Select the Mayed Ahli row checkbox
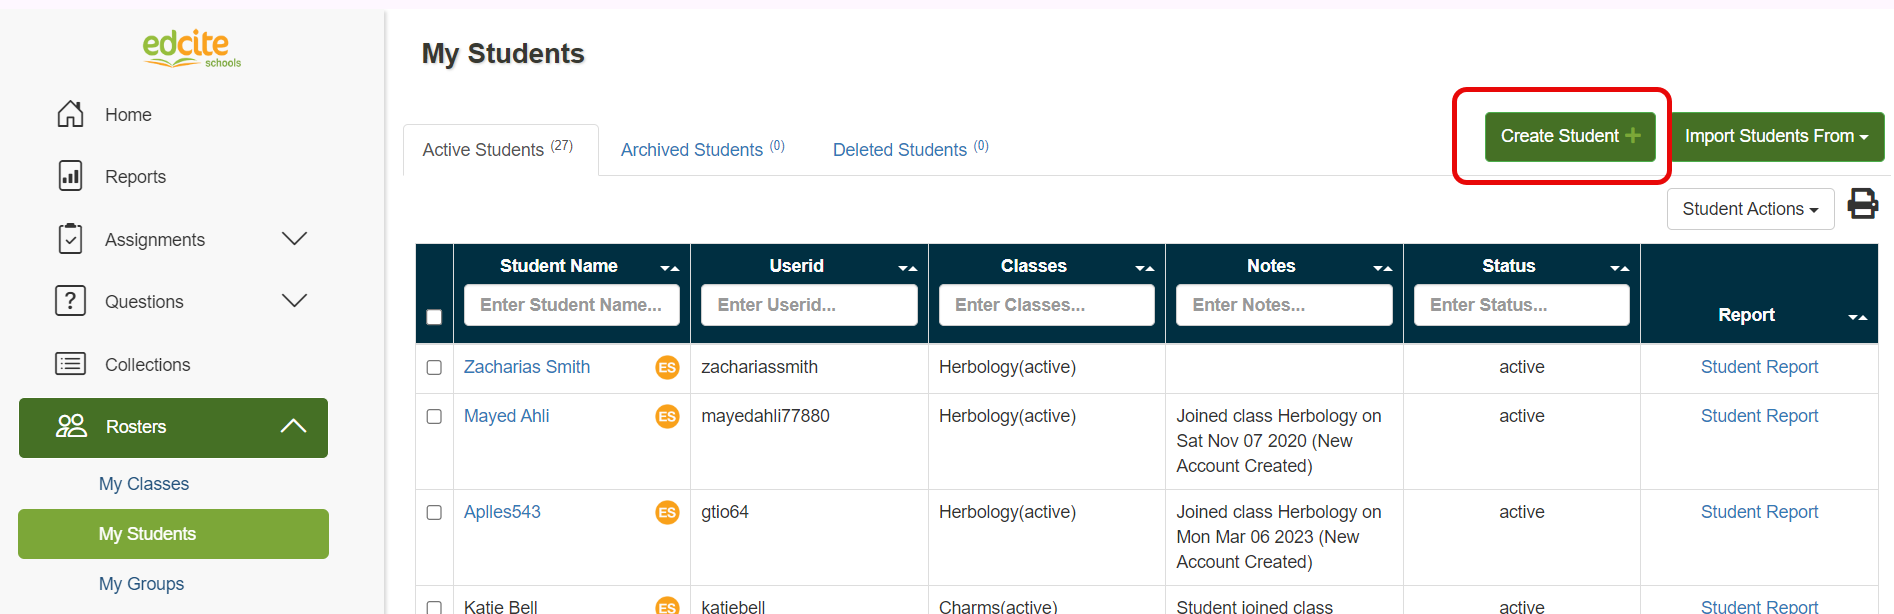The height and width of the screenshot is (614, 1894). click(434, 416)
